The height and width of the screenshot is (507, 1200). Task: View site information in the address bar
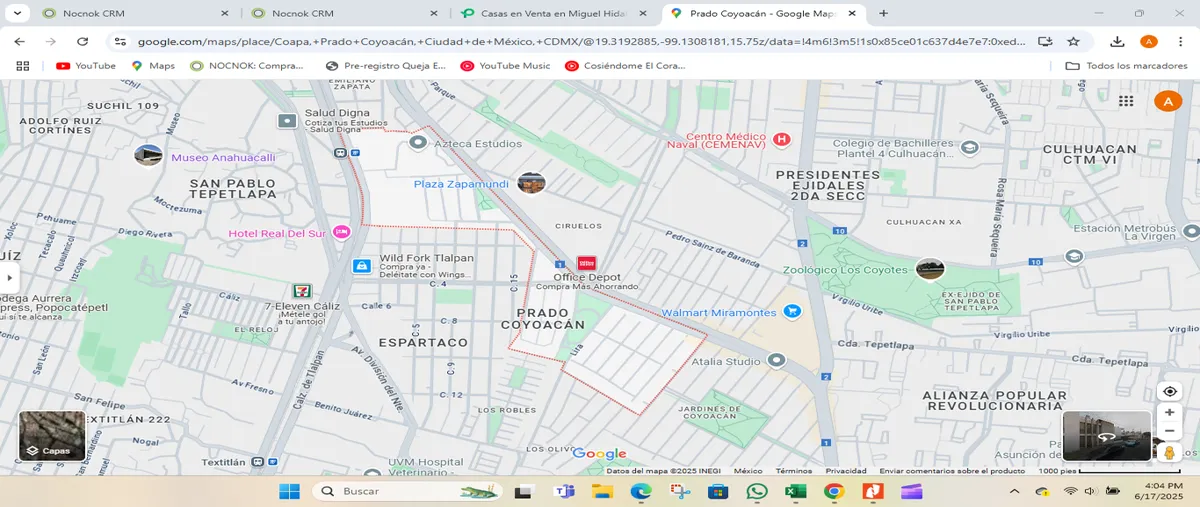click(x=120, y=41)
